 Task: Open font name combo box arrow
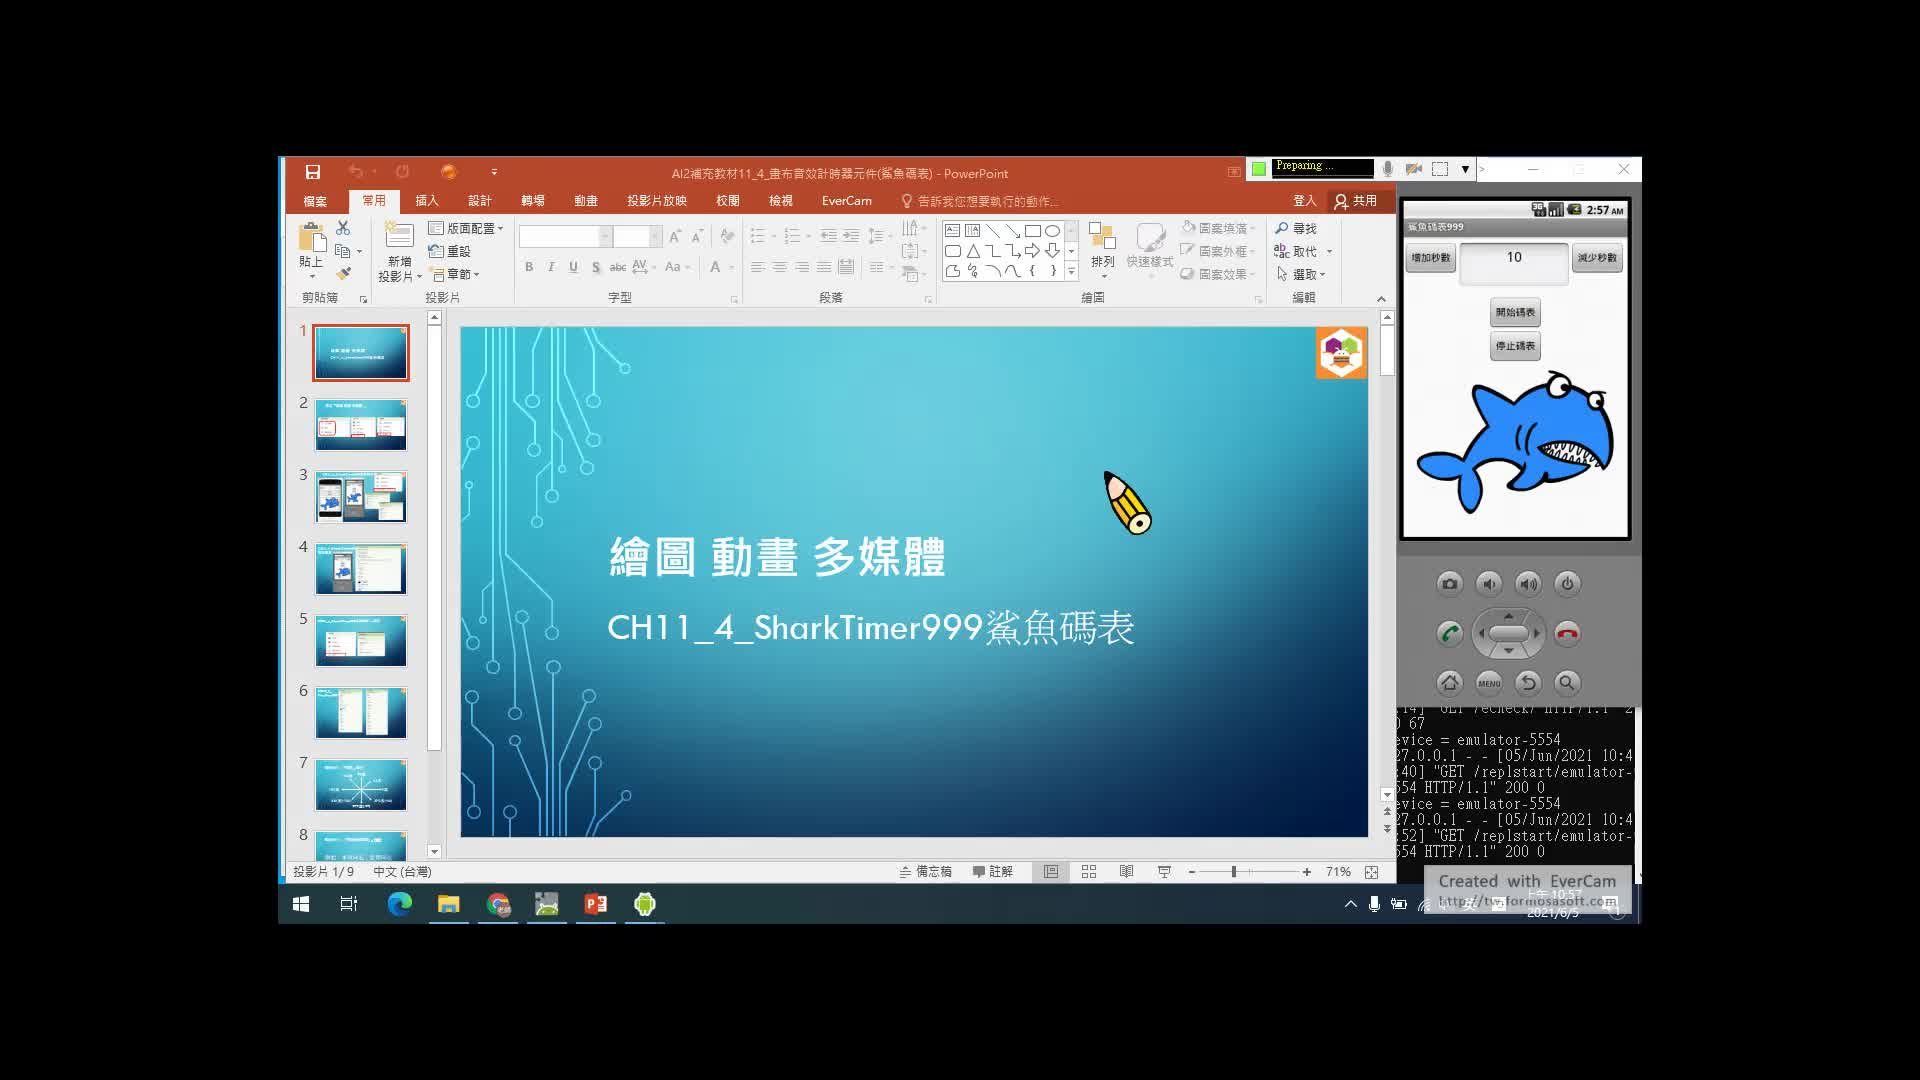click(605, 237)
